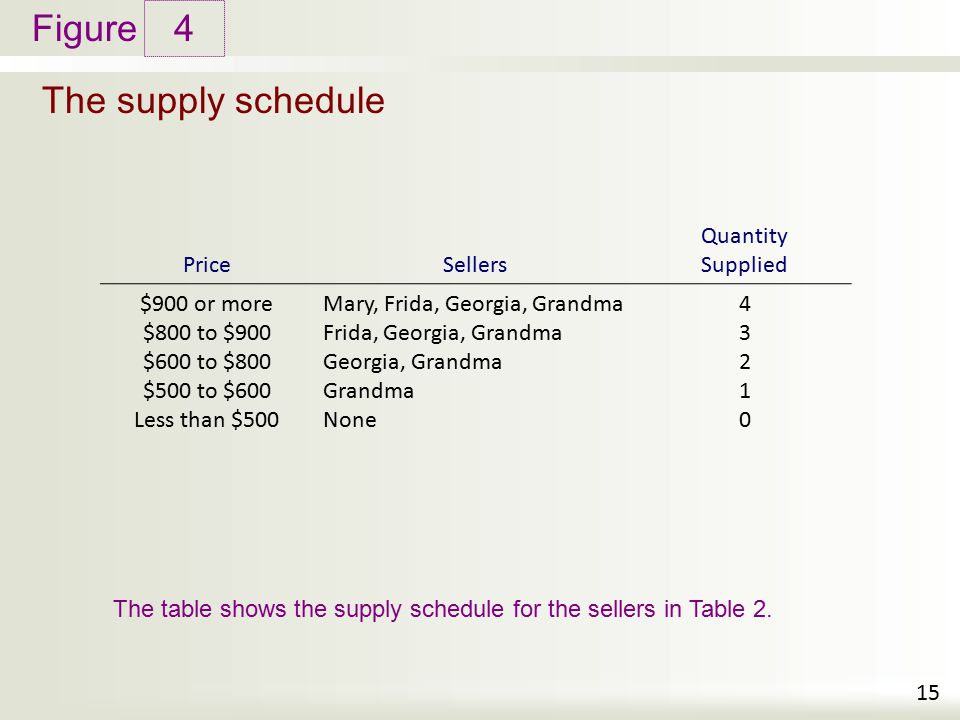960x720 pixels.
Task: Click the $600 to $800 price cell
Action: pos(207,361)
